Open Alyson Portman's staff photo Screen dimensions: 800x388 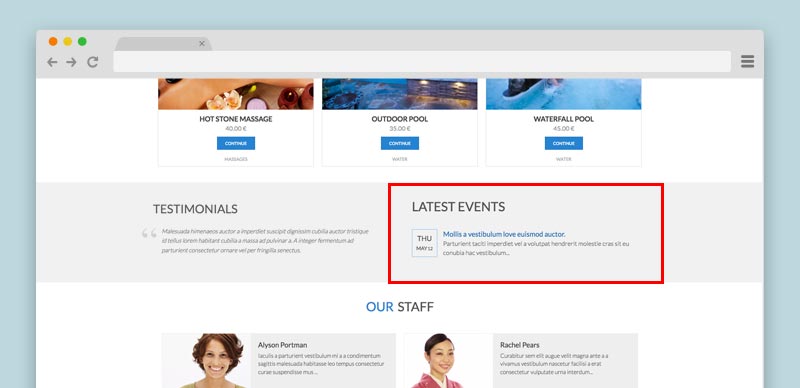click(207, 360)
